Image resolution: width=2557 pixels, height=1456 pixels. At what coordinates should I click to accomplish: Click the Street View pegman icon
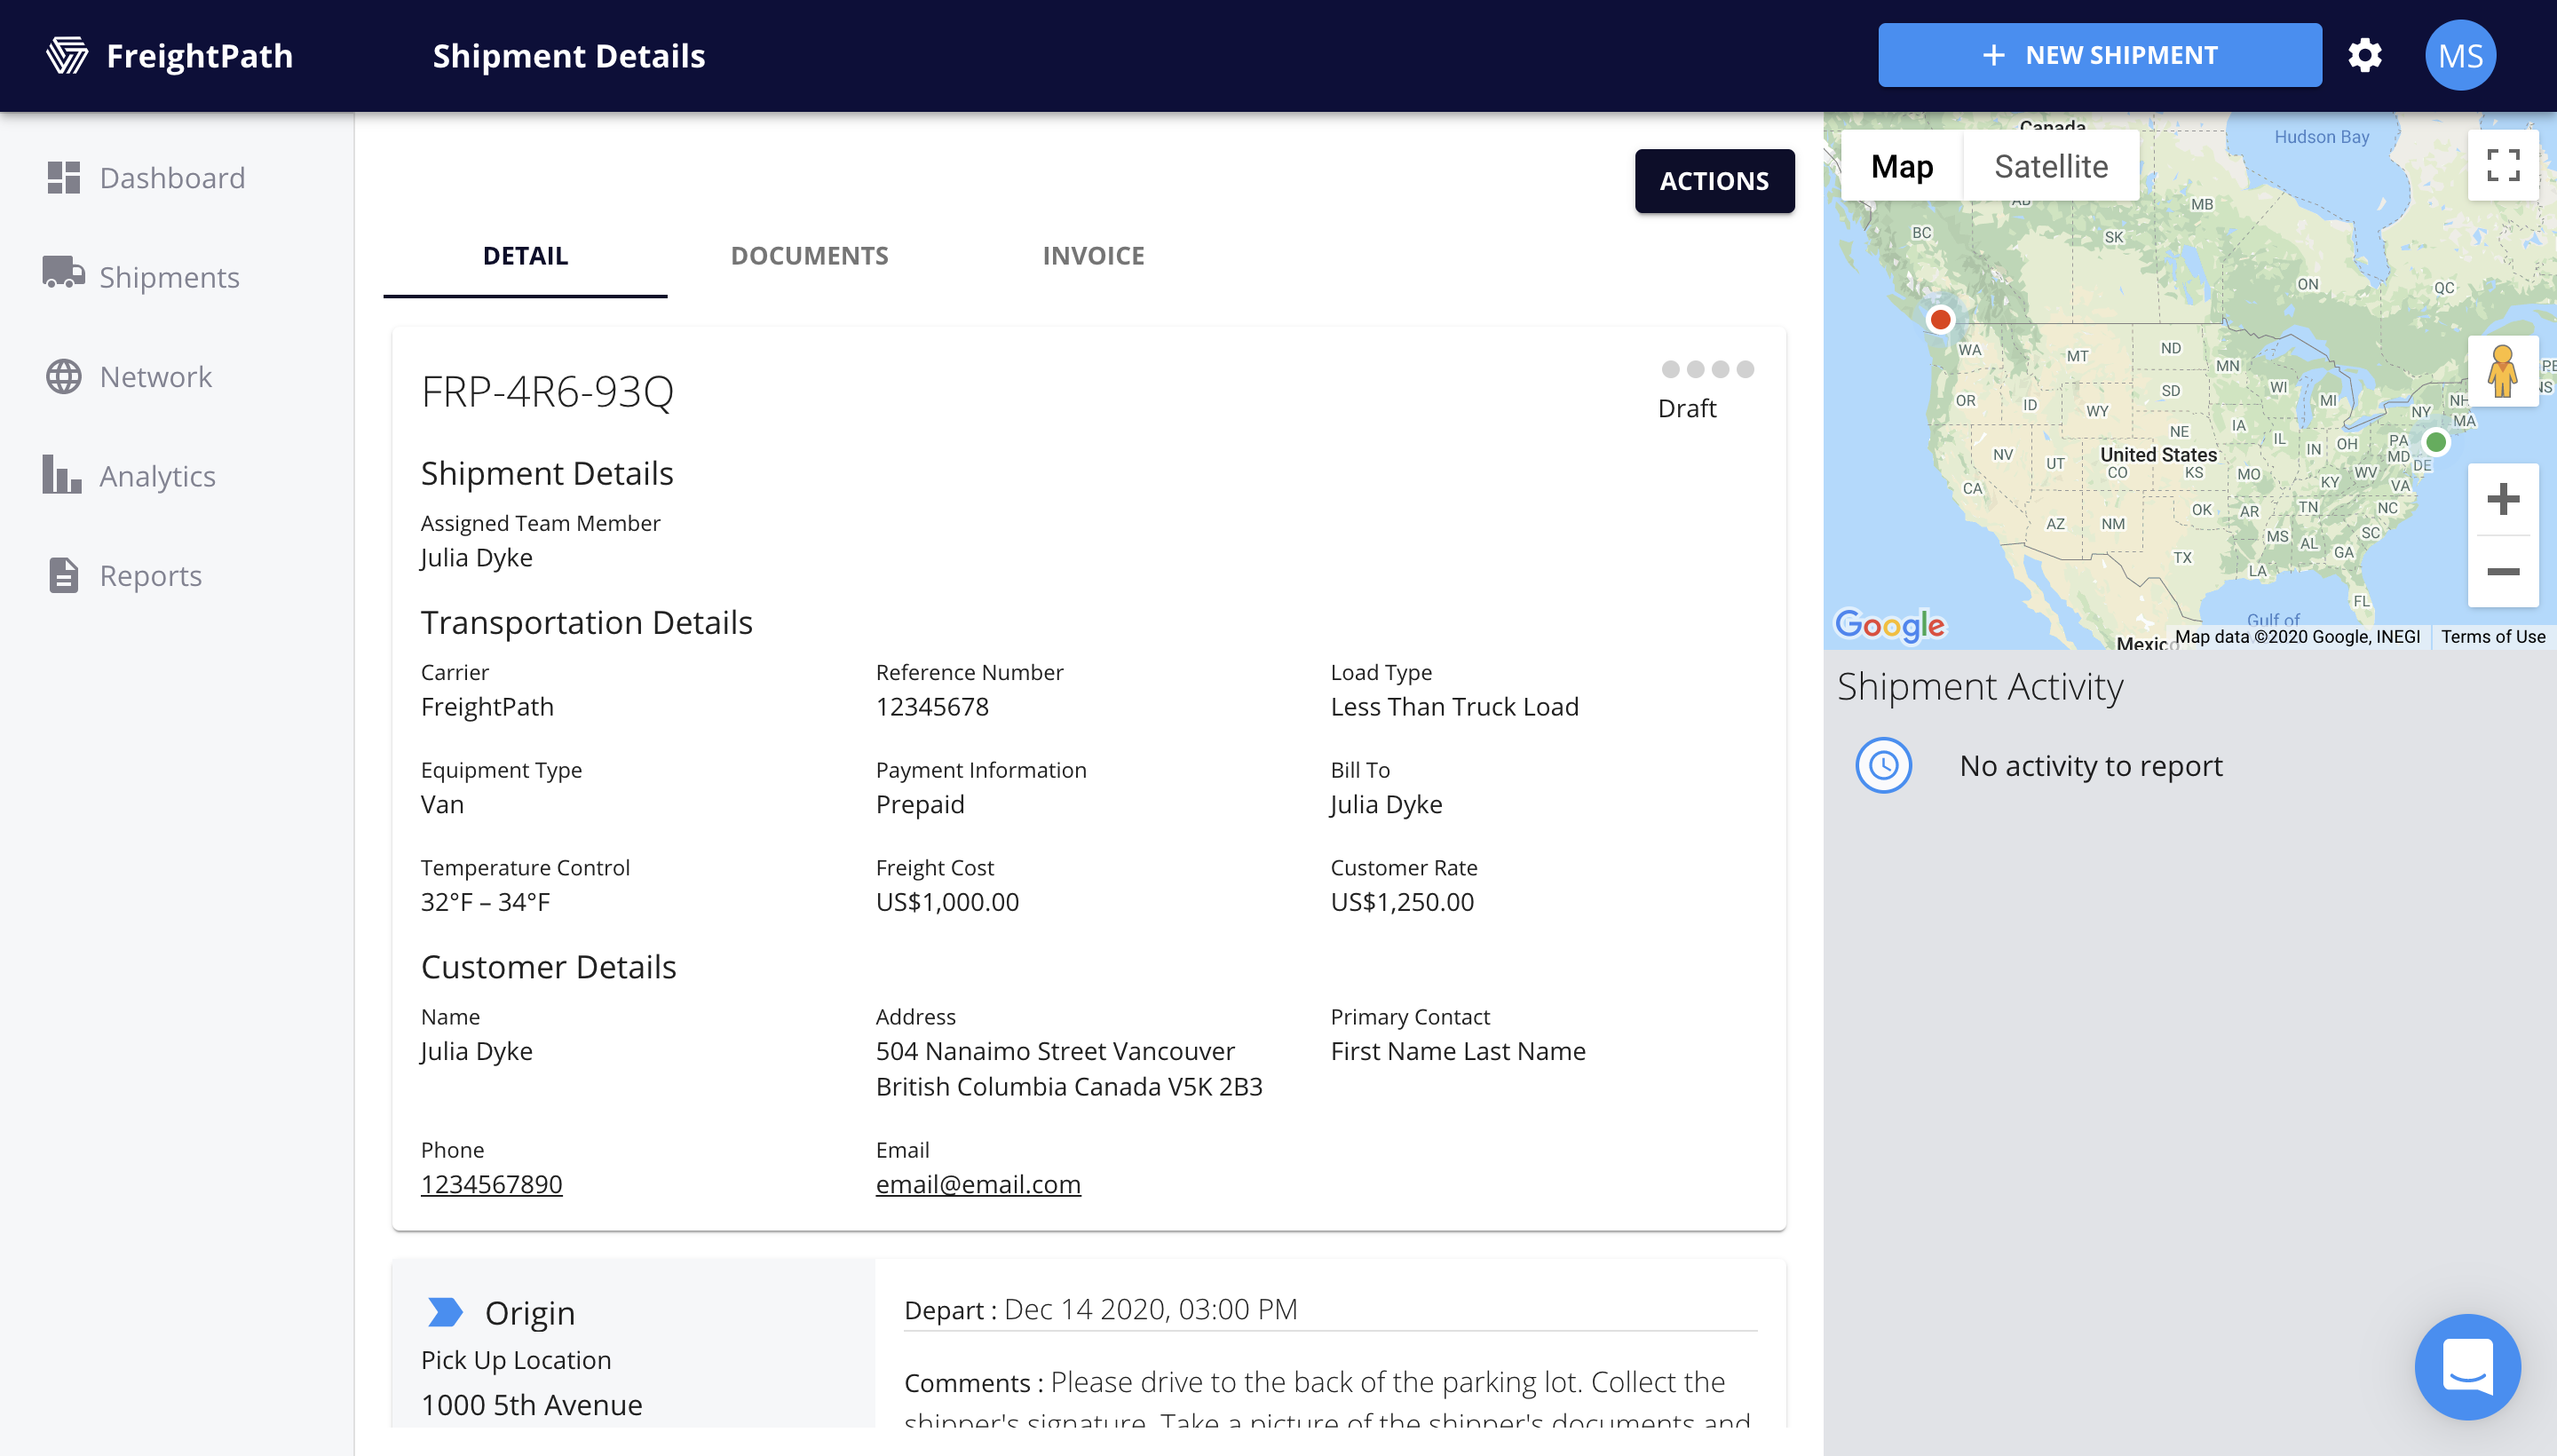[x=2502, y=371]
